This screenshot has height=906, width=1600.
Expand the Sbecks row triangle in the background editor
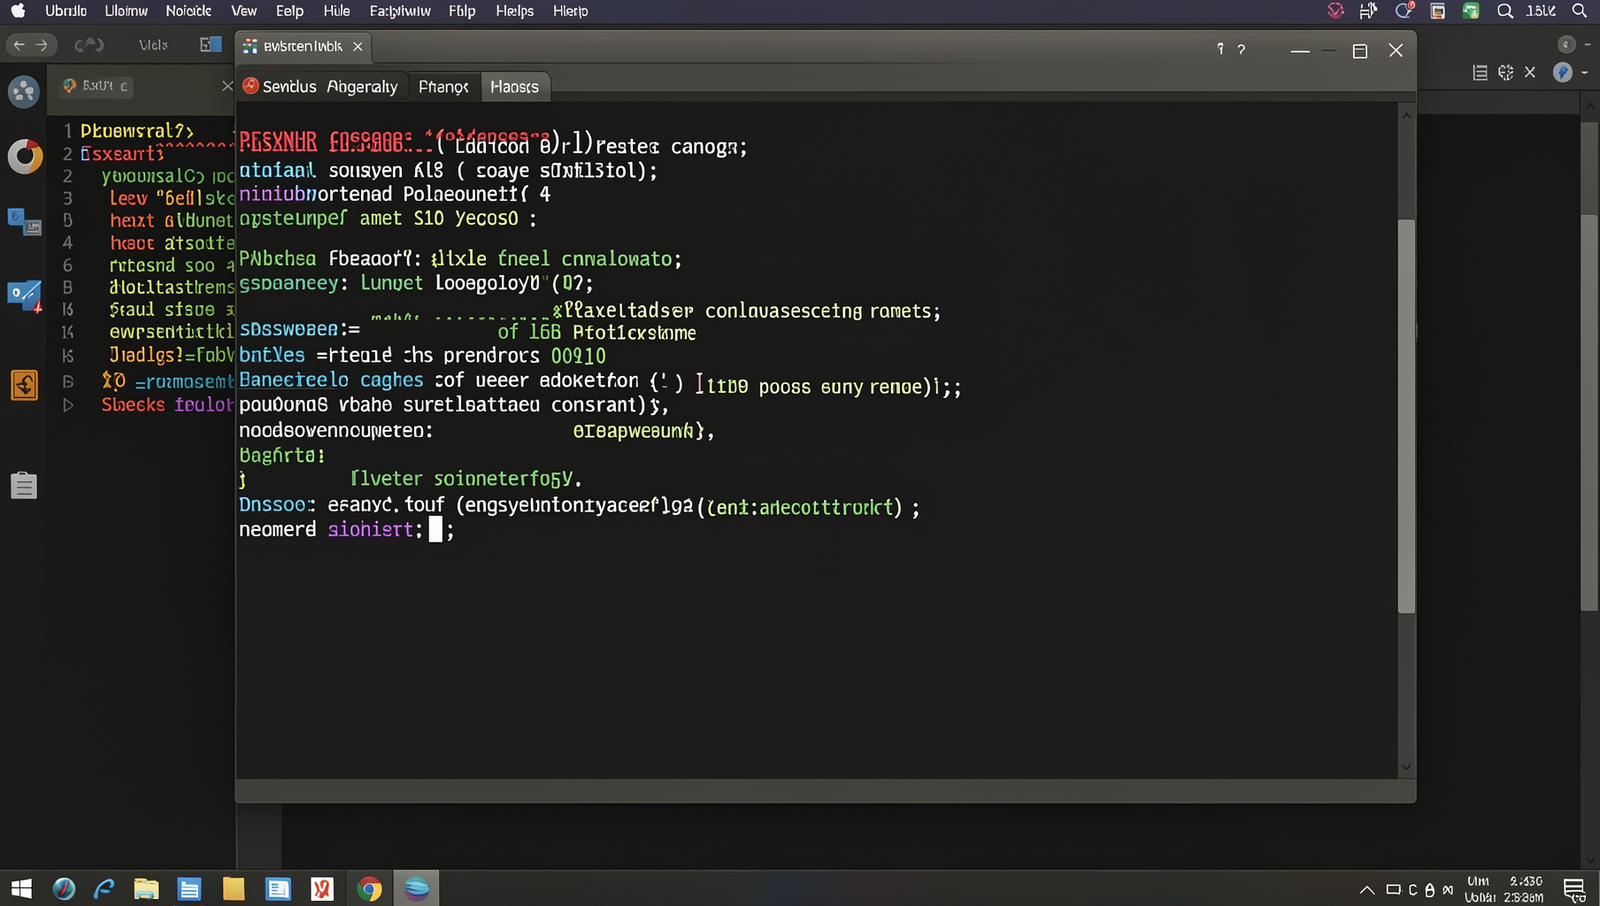tap(68, 405)
